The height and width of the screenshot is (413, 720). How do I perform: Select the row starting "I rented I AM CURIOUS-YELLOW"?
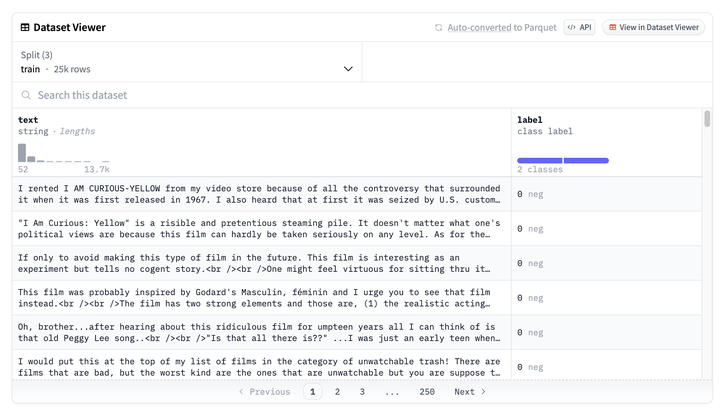(259, 194)
